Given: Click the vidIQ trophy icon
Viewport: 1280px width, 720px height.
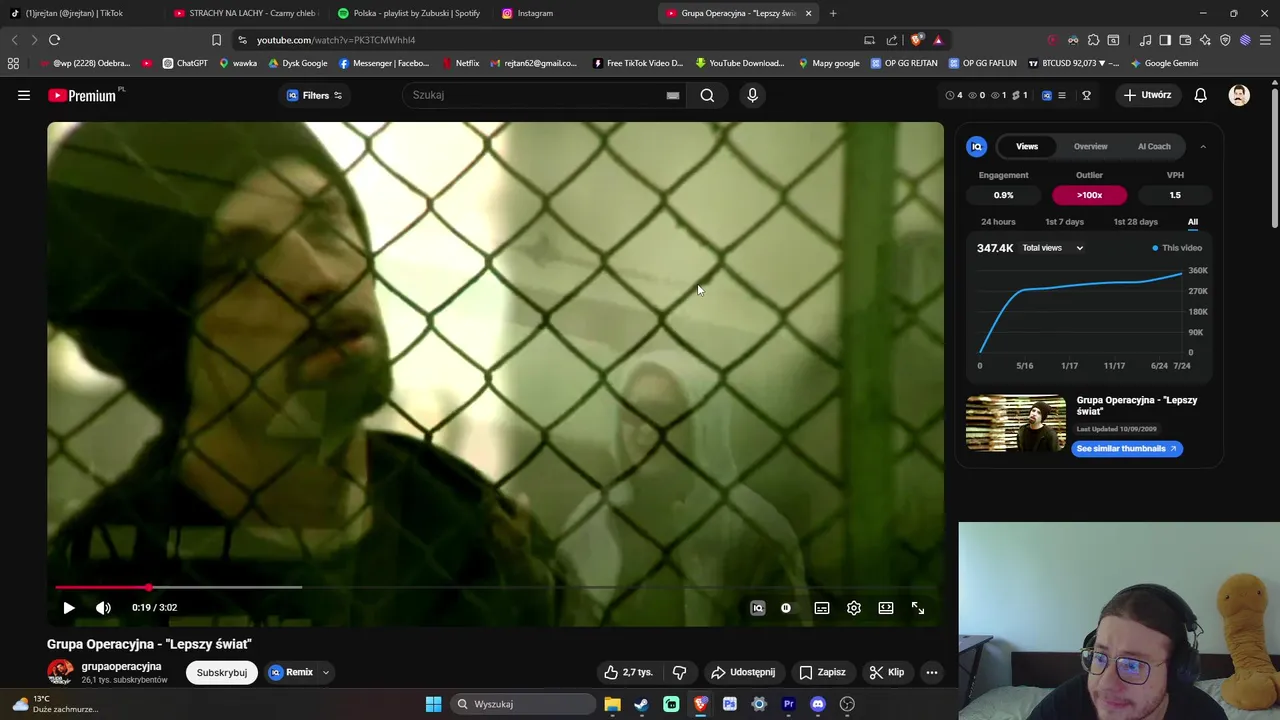Looking at the screenshot, I should [x=1086, y=95].
